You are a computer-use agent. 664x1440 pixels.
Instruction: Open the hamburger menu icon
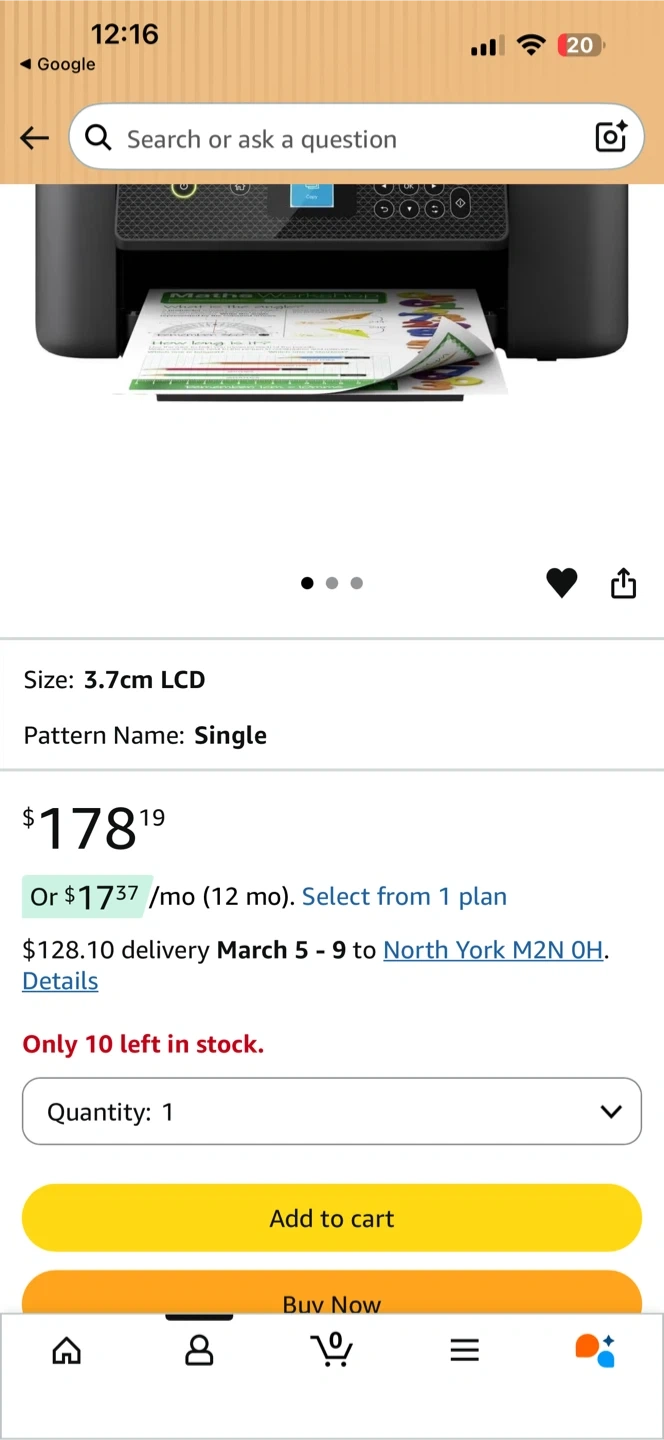[x=465, y=1351]
